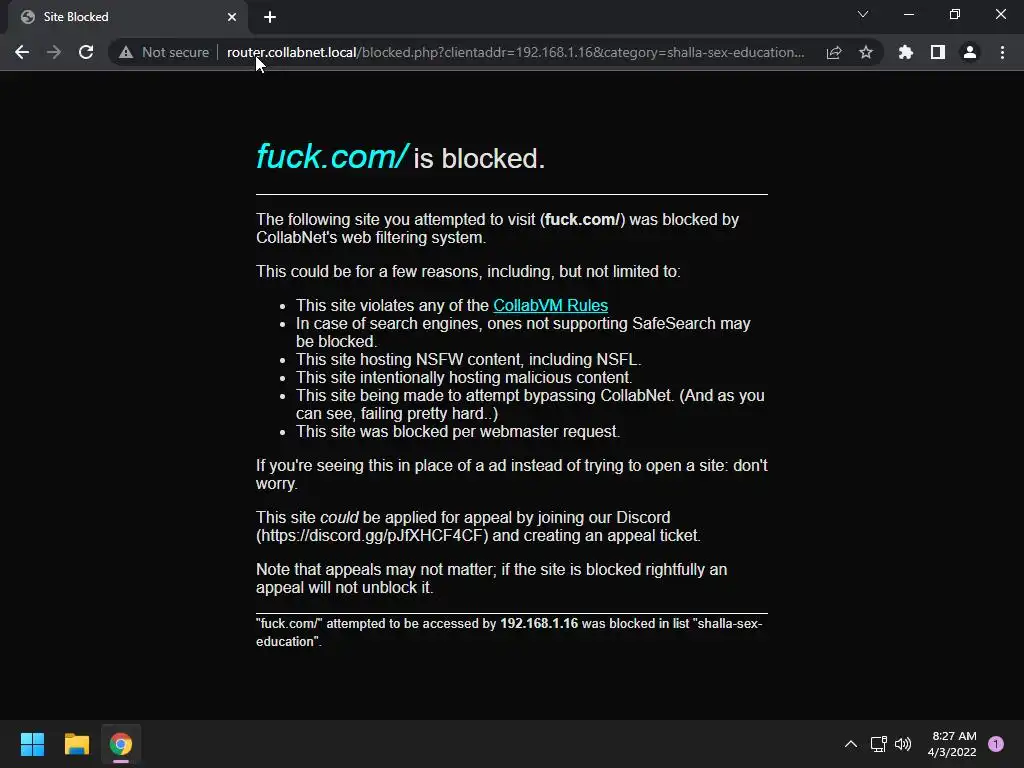Viewport: 1024px width, 768px height.
Task: Open the Windows Start menu
Action: click(x=32, y=744)
